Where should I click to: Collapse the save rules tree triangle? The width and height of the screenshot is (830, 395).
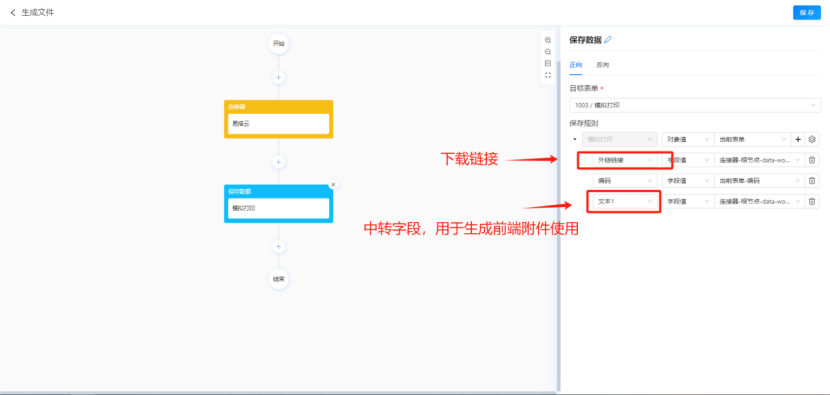(x=575, y=140)
